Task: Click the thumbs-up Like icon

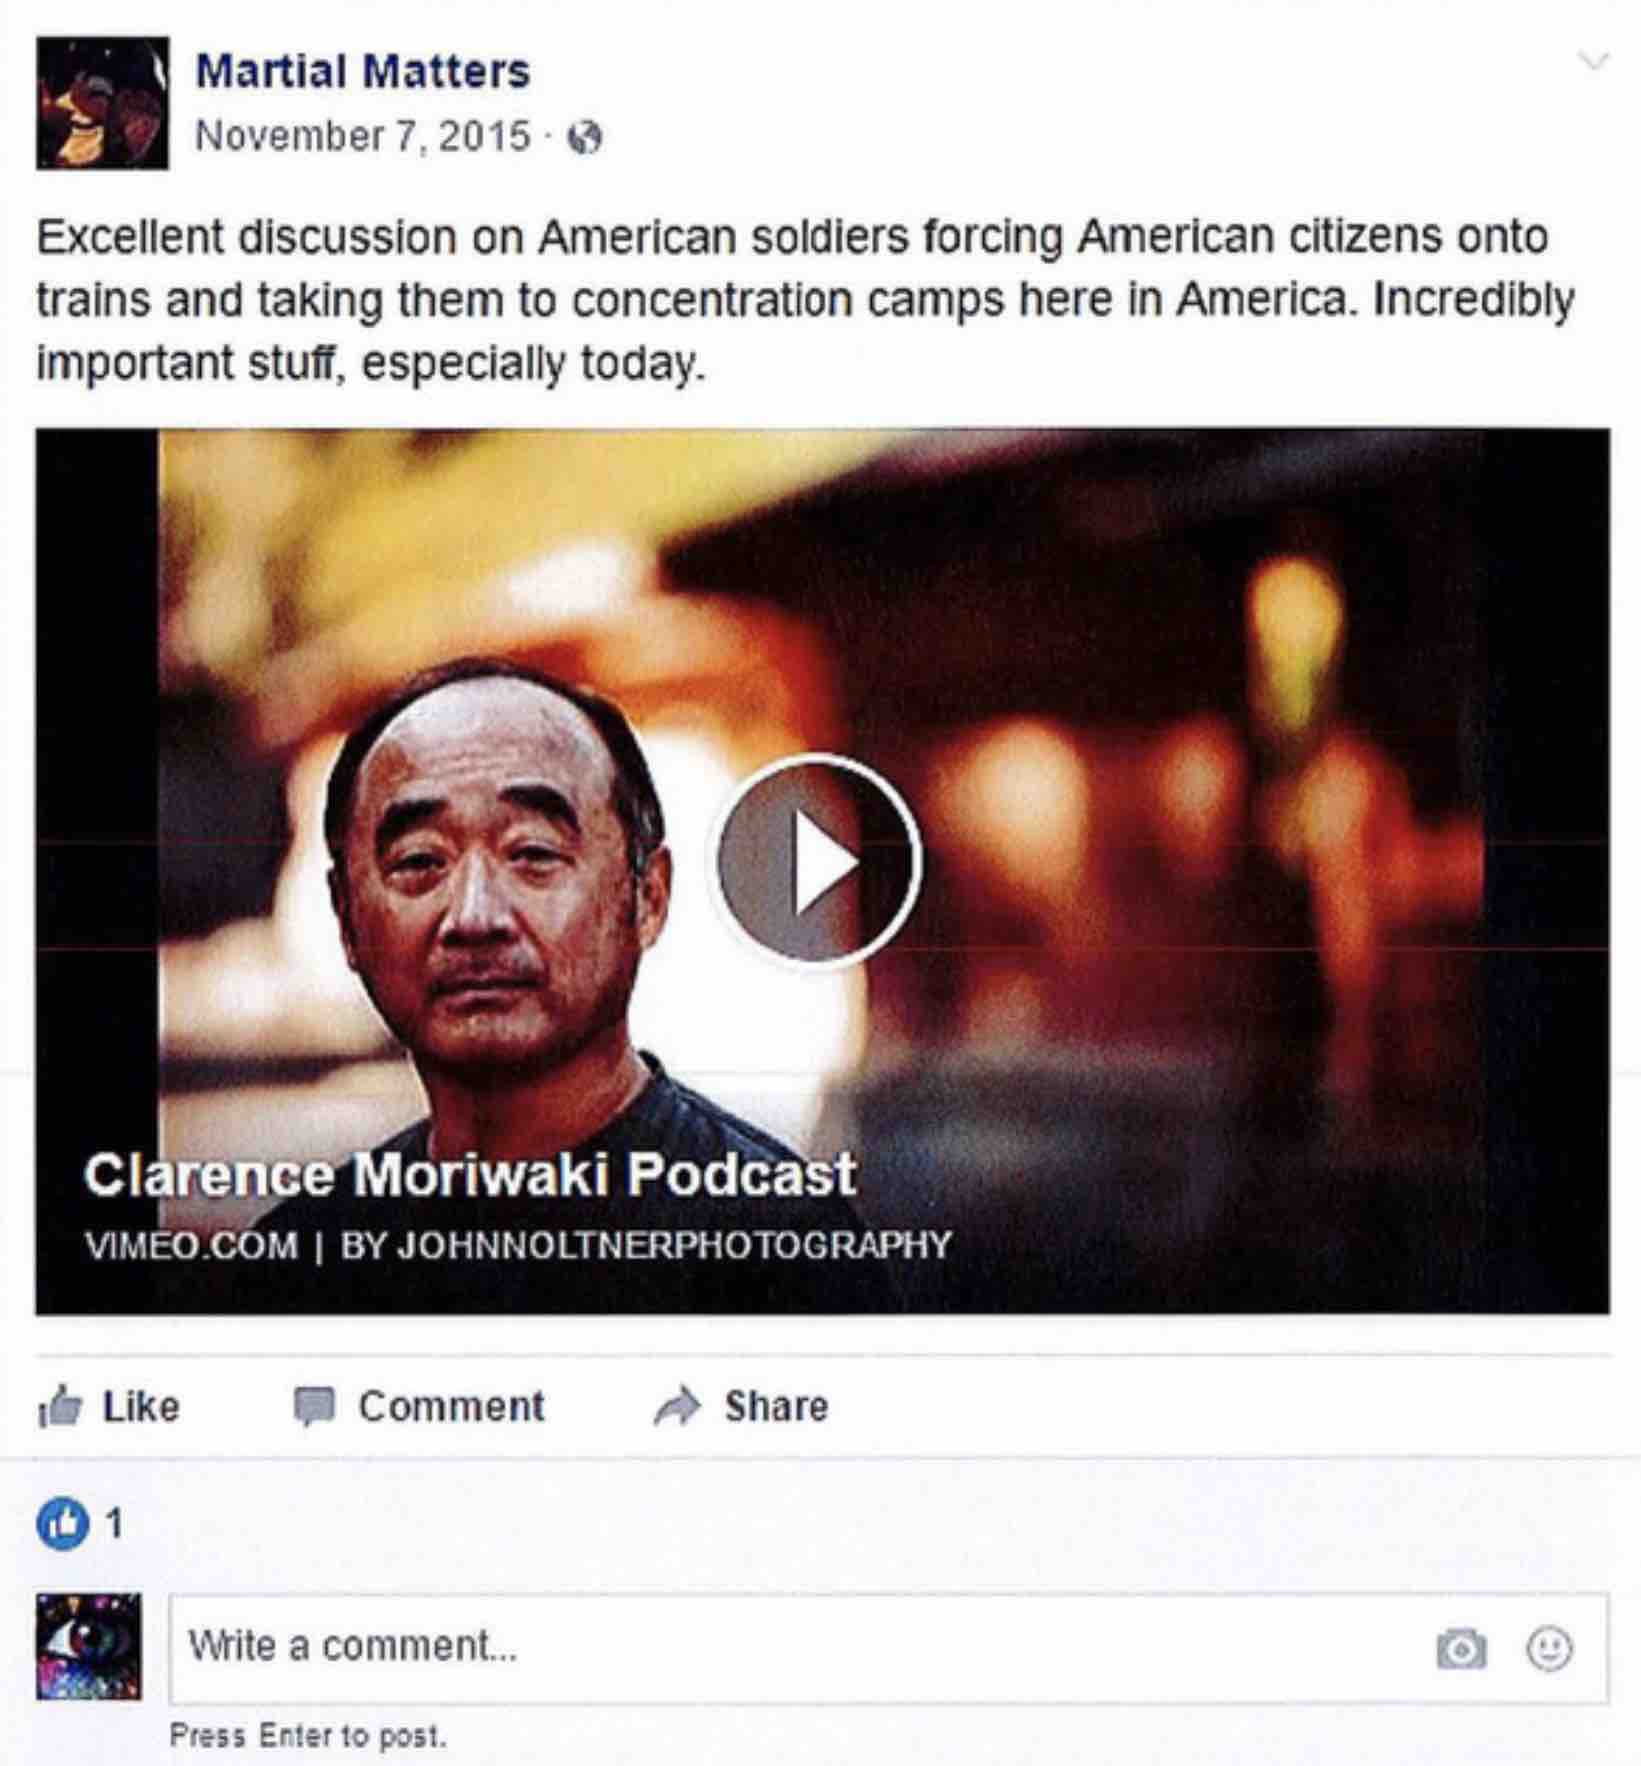Action: pyautogui.click(x=60, y=1406)
